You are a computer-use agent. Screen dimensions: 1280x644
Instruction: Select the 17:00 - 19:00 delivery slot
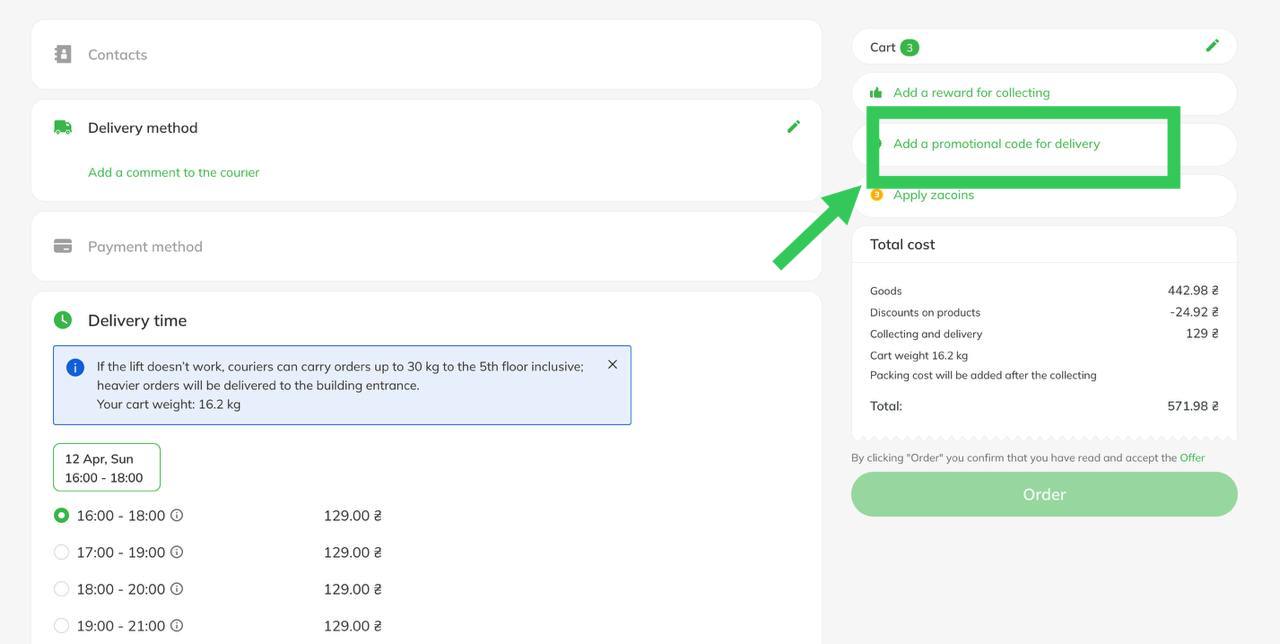coord(61,552)
